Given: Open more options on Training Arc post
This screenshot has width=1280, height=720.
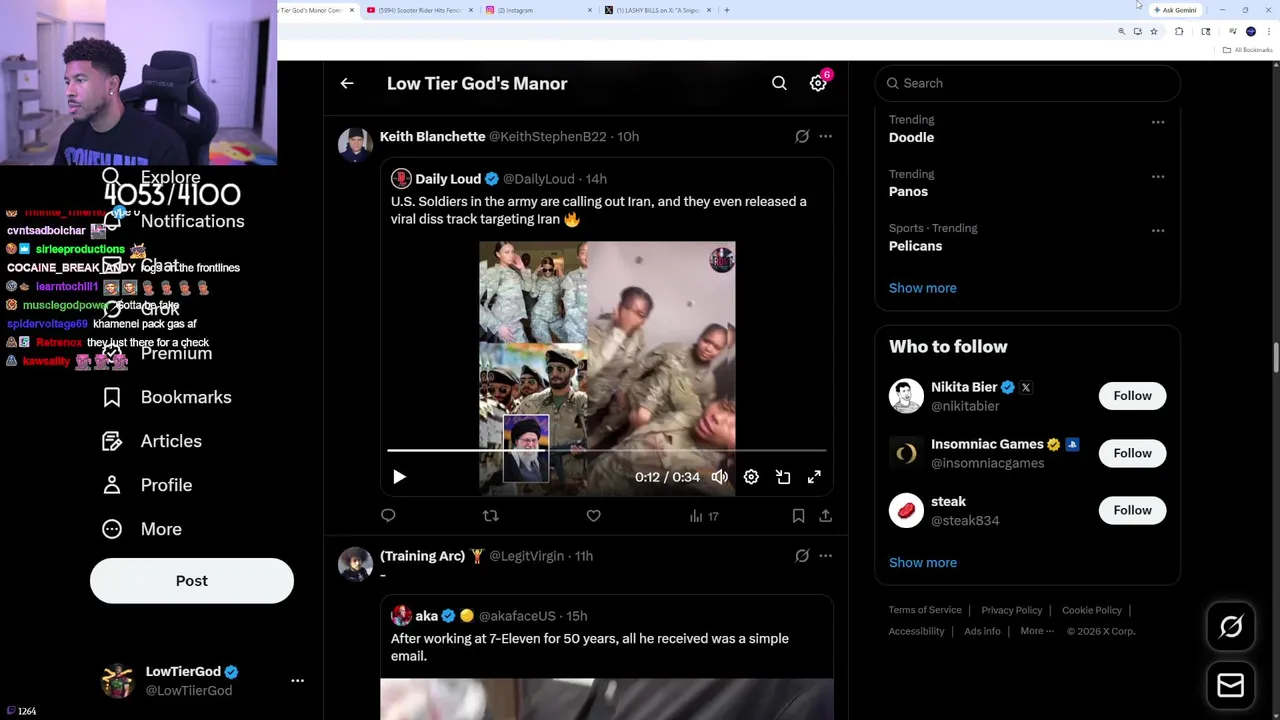Looking at the screenshot, I should click(x=825, y=556).
